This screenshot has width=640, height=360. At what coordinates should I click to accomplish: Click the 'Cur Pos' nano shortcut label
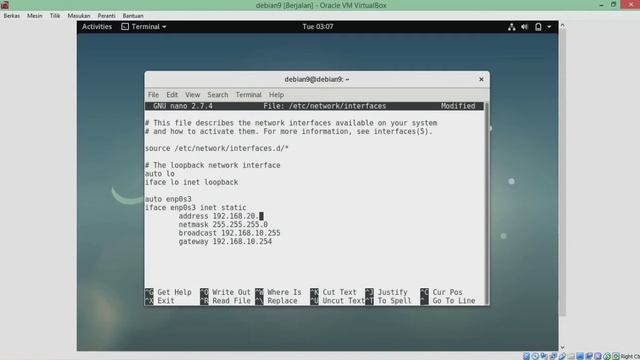[447, 292]
